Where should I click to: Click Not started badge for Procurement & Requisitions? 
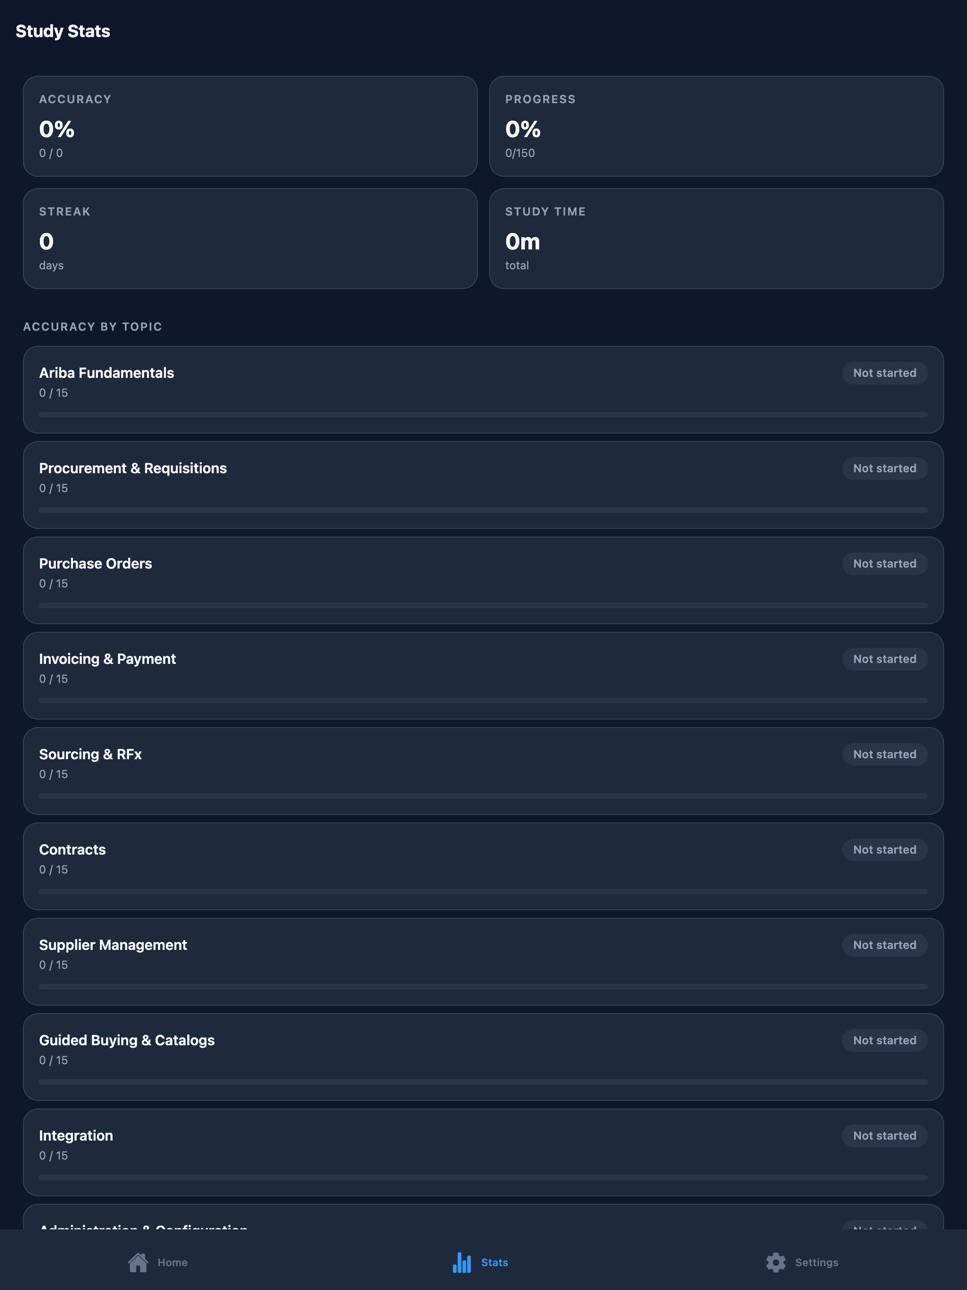click(x=885, y=468)
